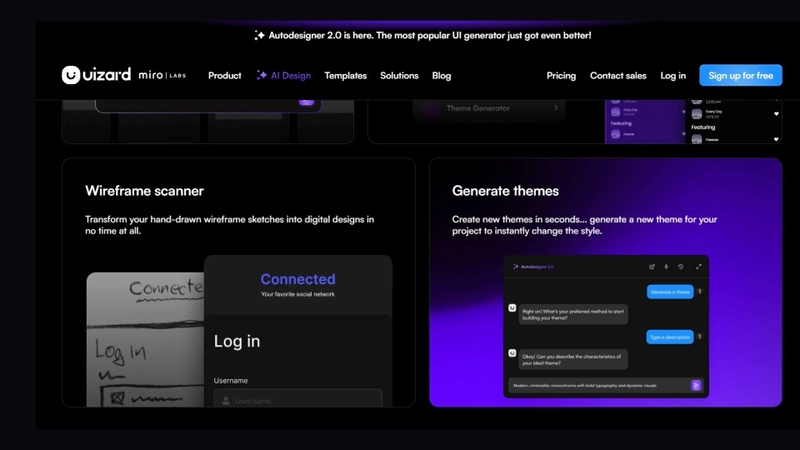Click the Wireframe scanner heading
800x450 pixels.
(144, 191)
